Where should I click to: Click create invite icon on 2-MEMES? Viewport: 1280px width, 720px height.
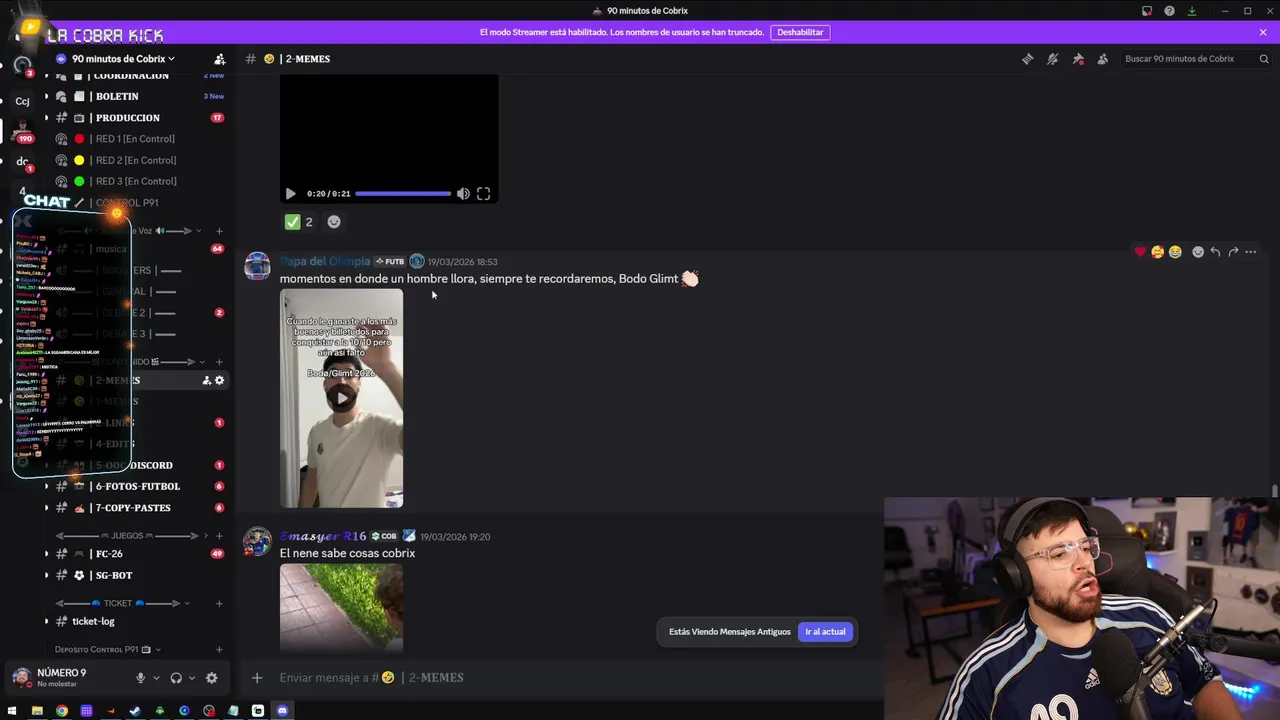tap(207, 380)
